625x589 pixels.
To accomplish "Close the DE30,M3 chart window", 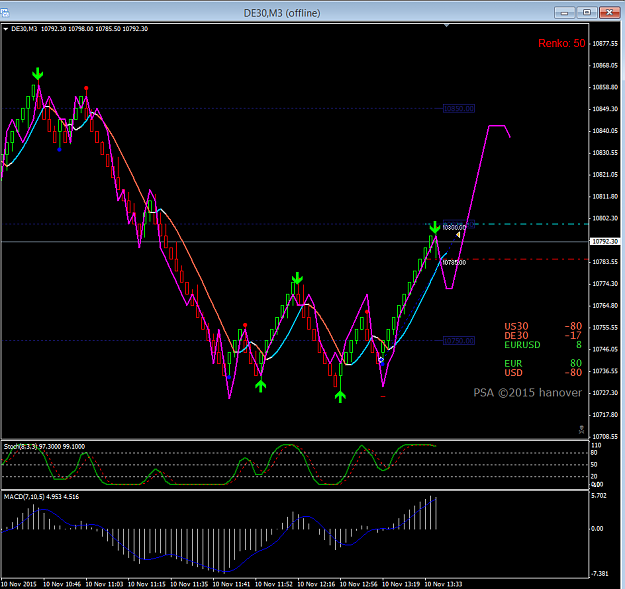I will click(x=609, y=13).
